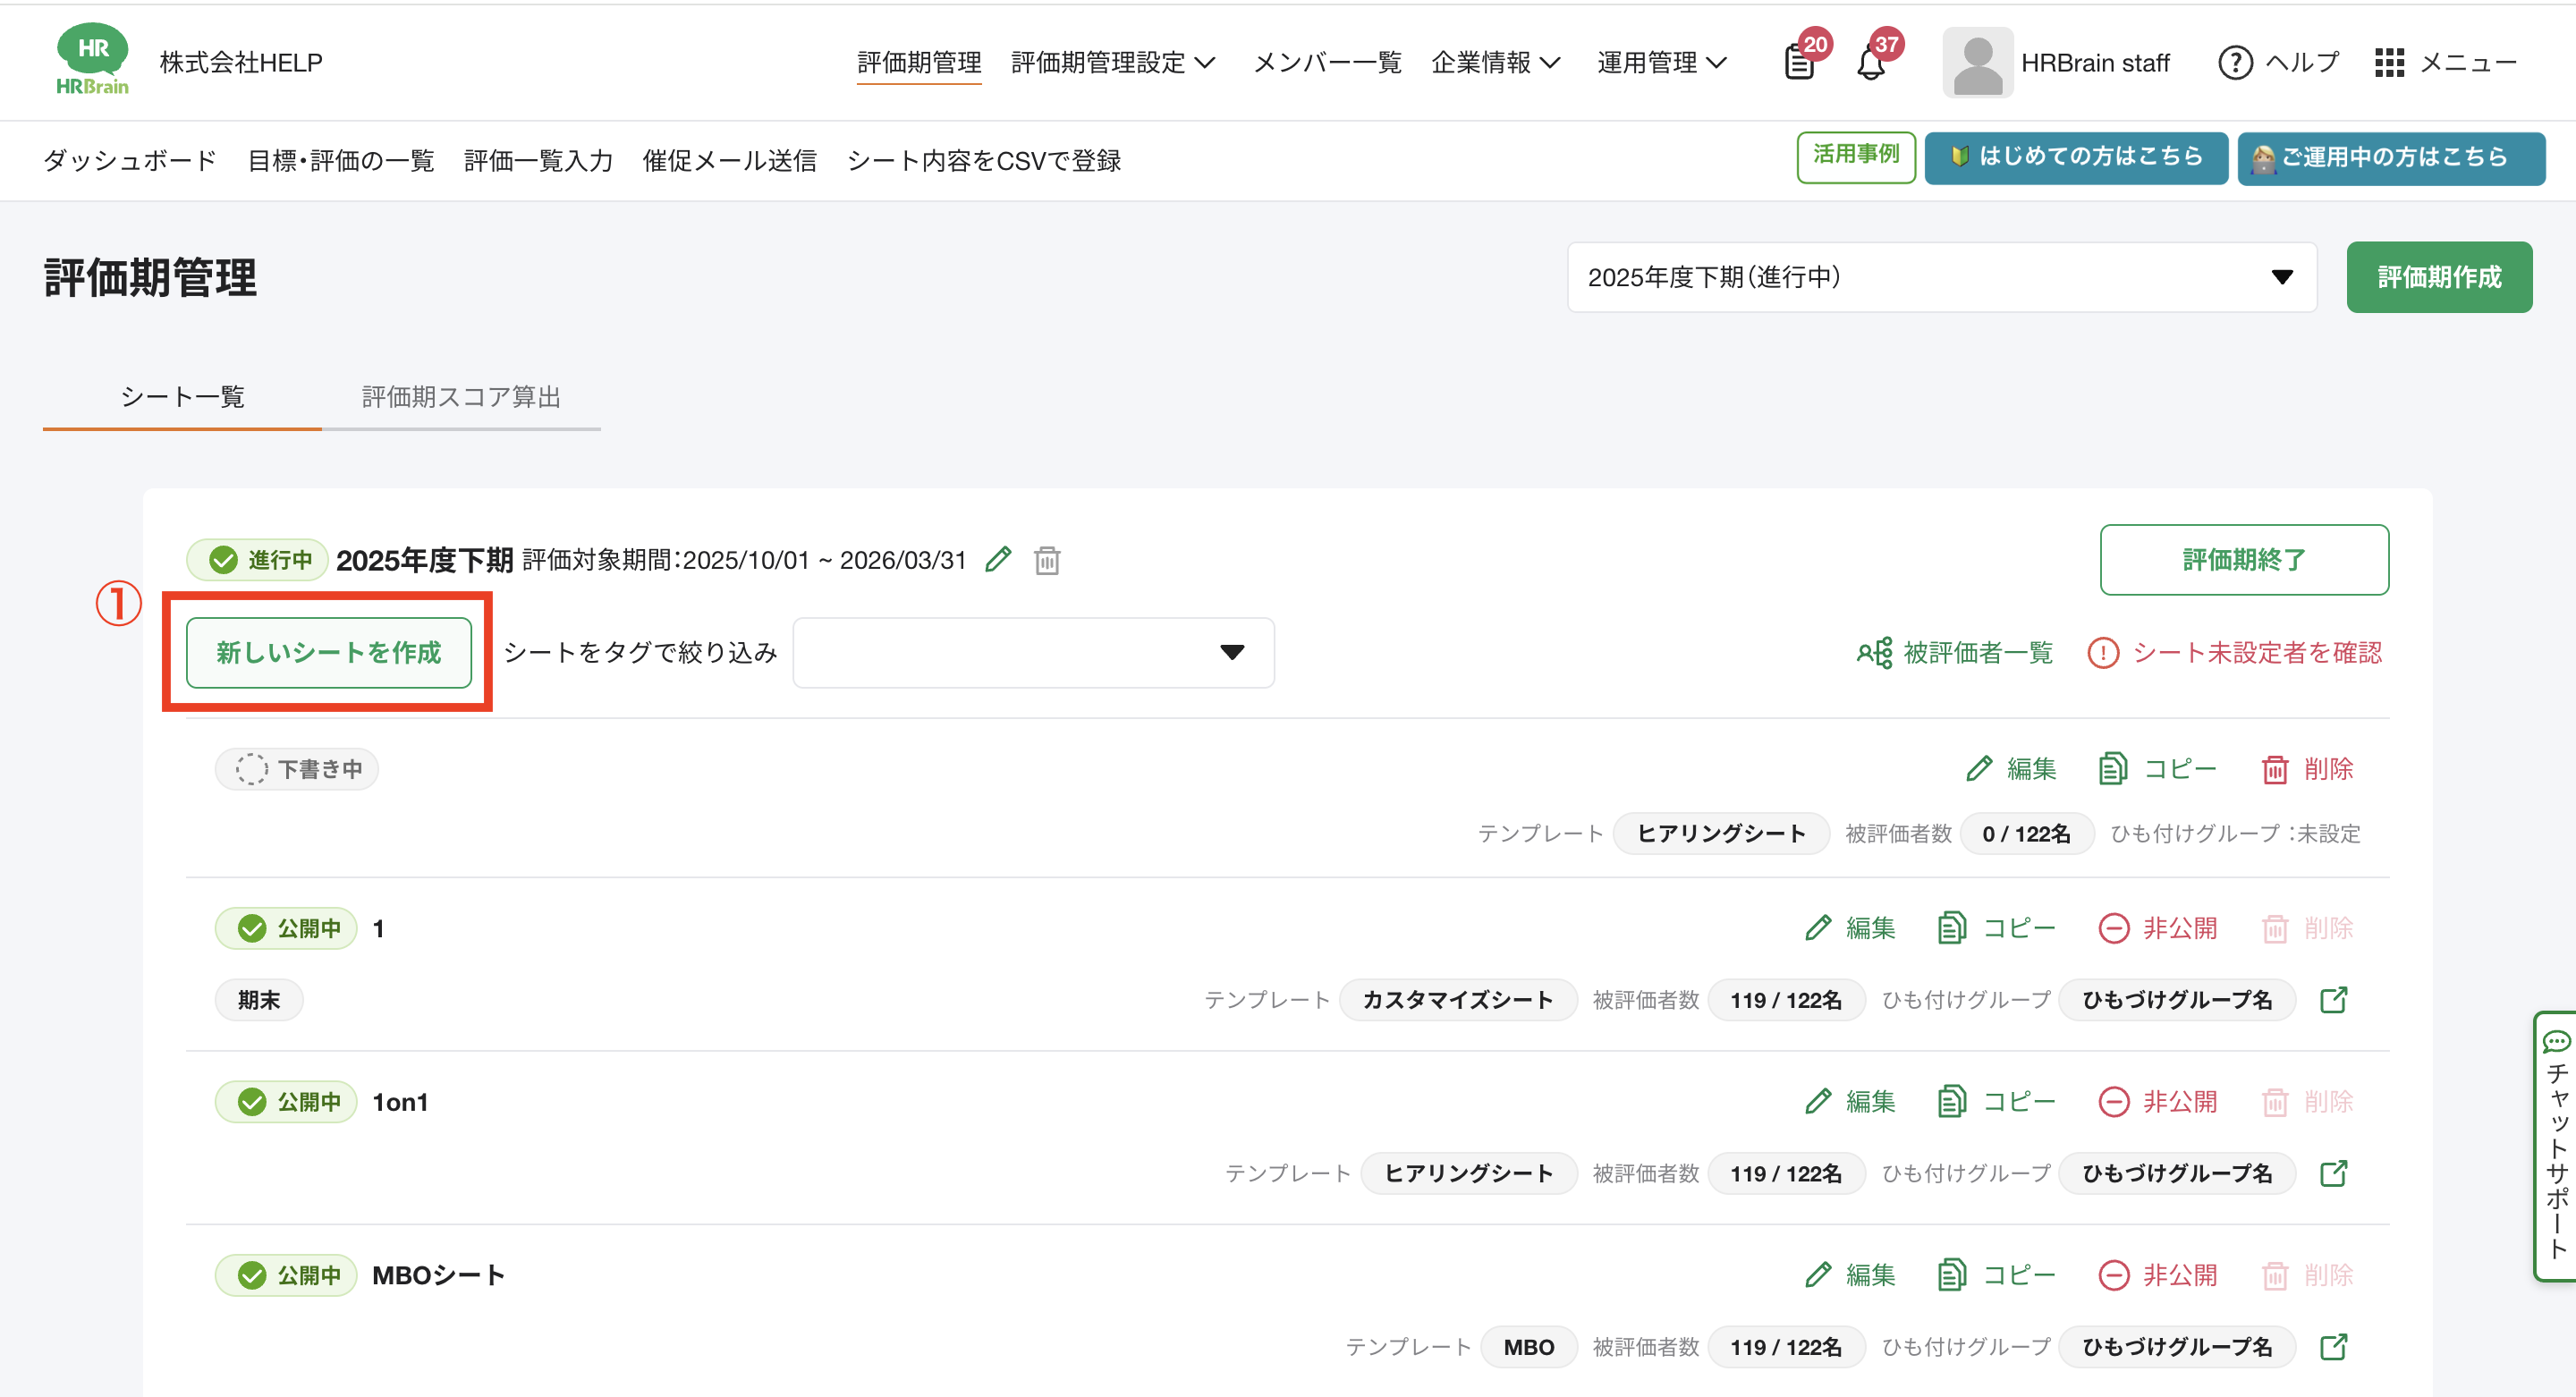
Task: Switch to the 評価期スコア算出 tab
Action: tap(460, 397)
